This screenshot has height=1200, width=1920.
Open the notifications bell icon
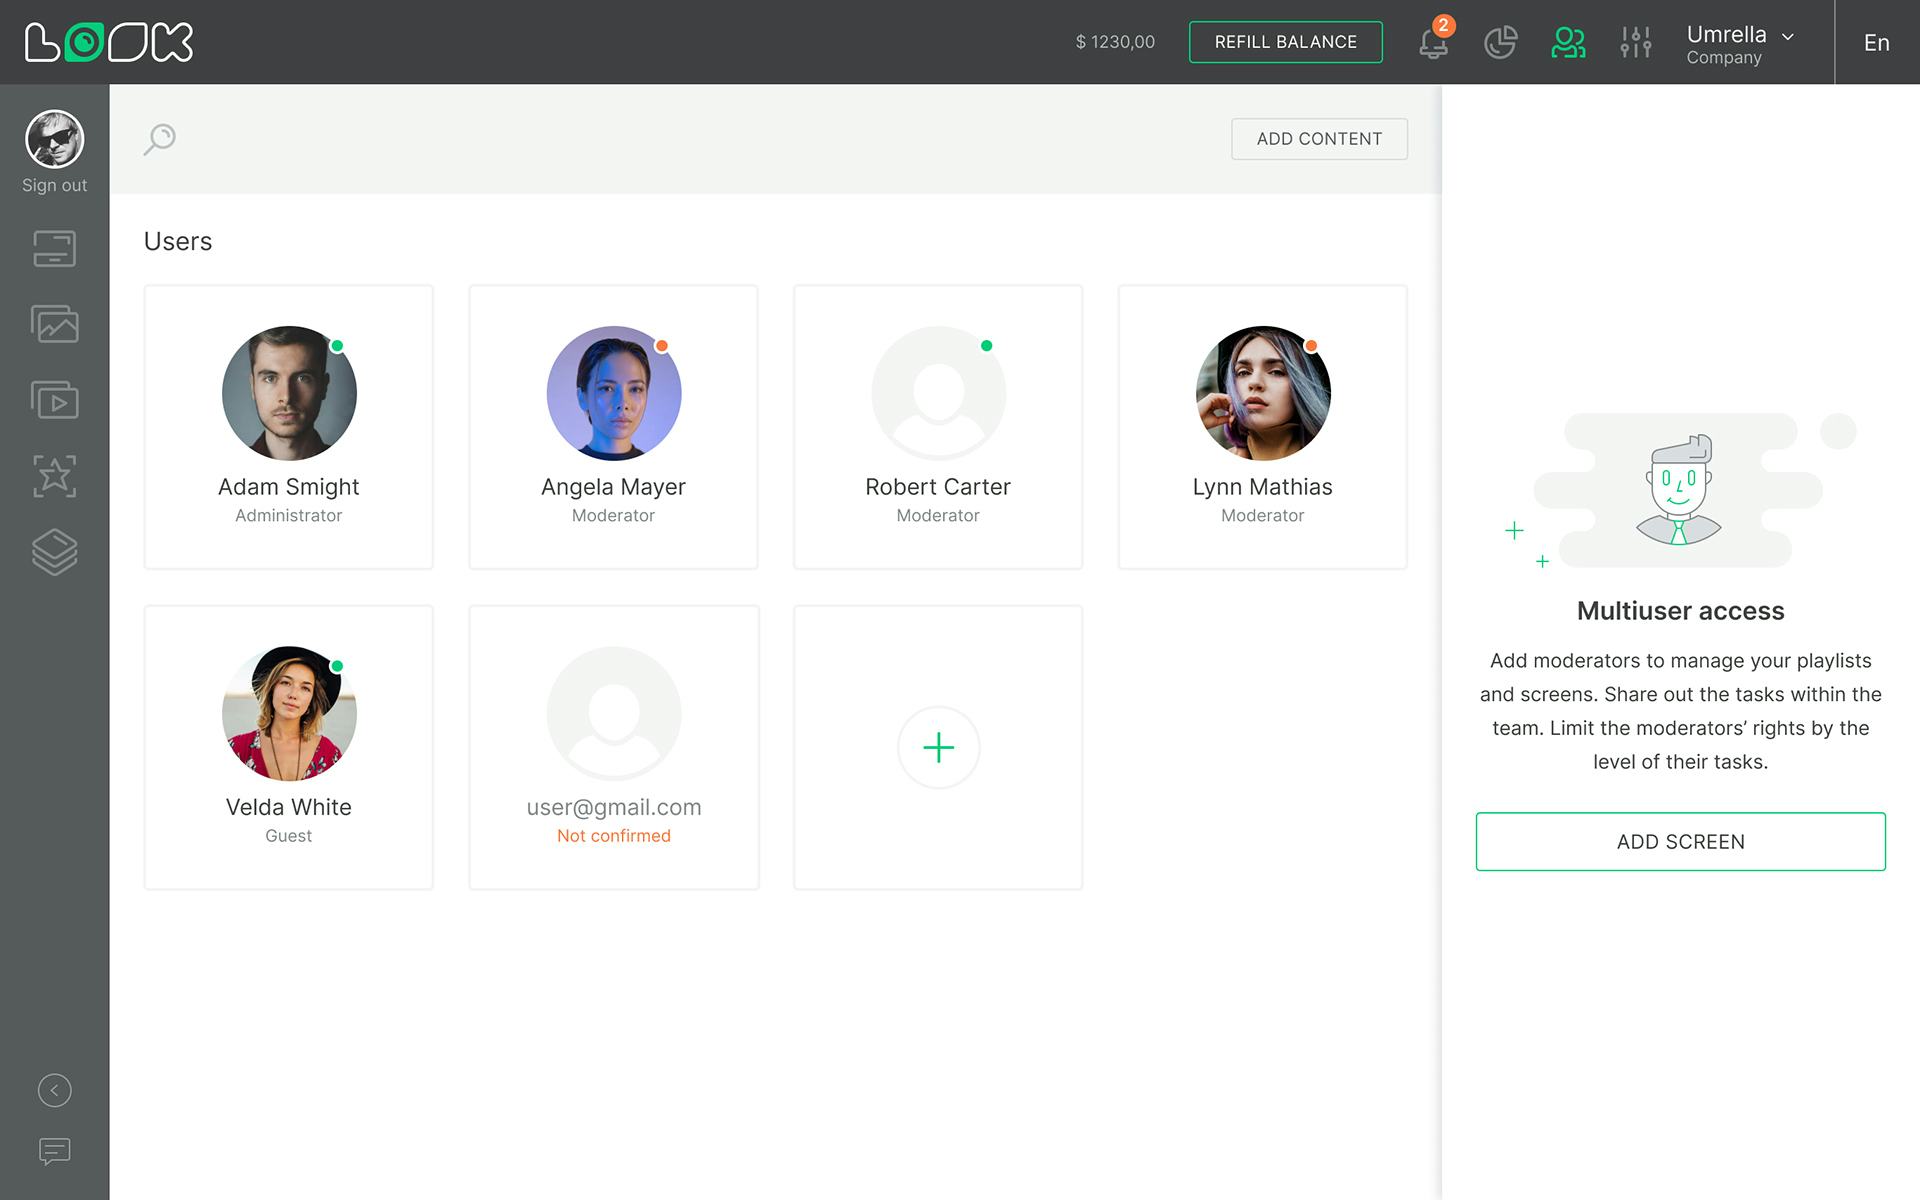tap(1433, 43)
